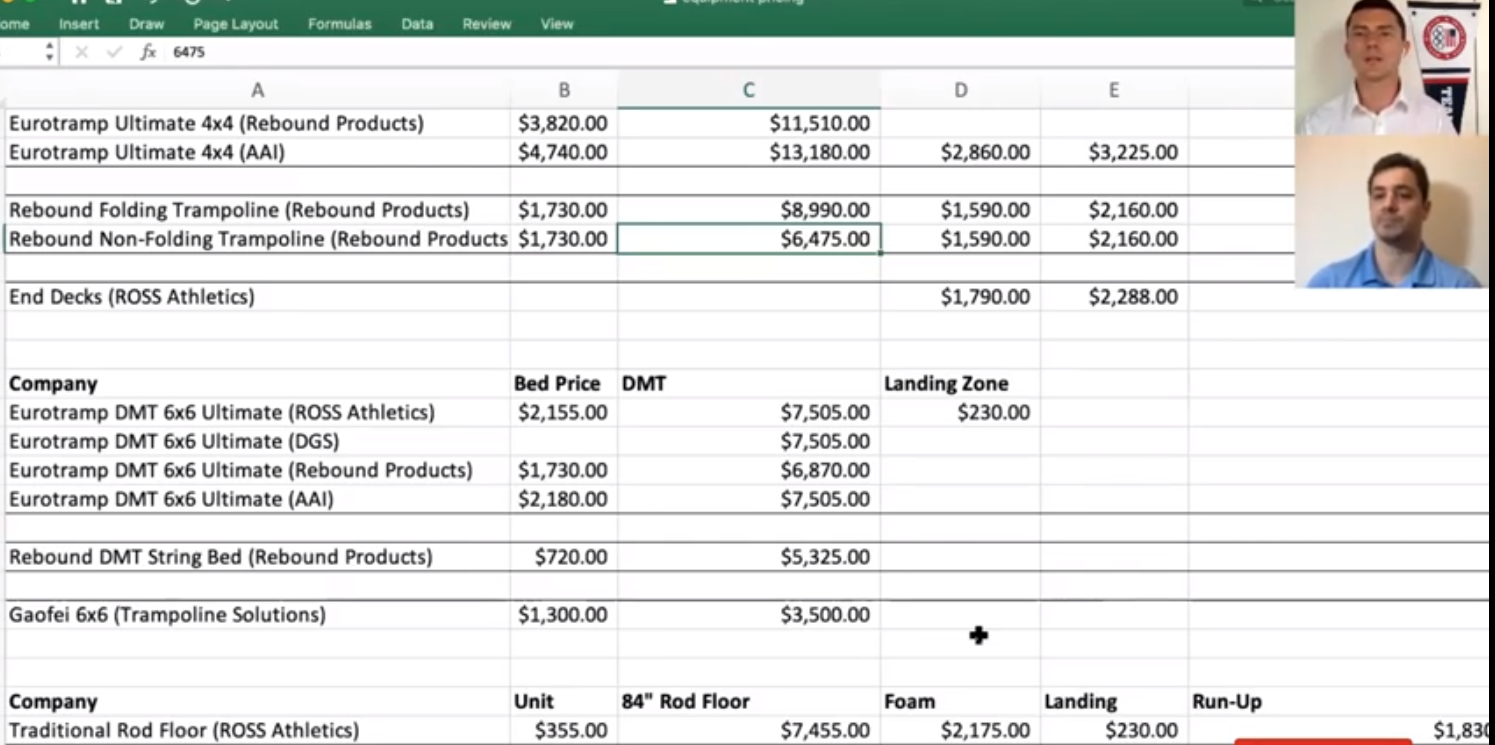This screenshot has width=1495, height=745.
Task: Click the $5,325.00 cell
Action: 749,557
